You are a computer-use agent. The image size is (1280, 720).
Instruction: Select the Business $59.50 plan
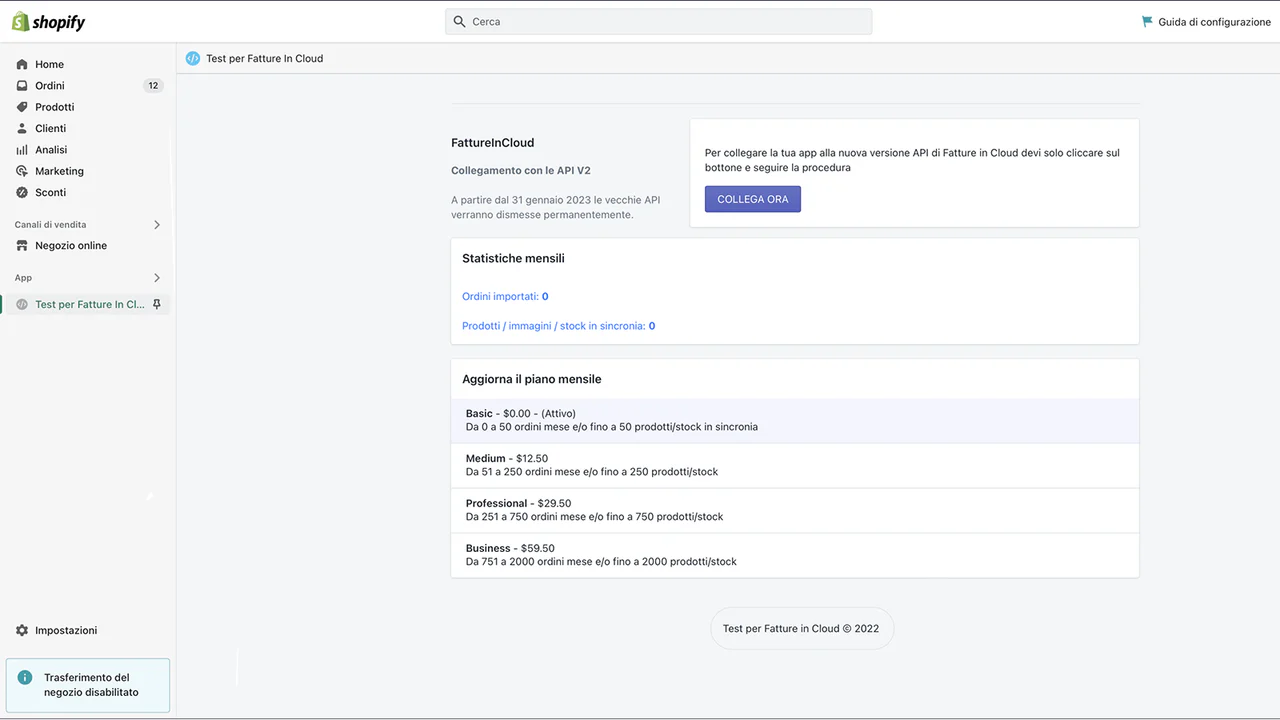(x=795, y=555)
